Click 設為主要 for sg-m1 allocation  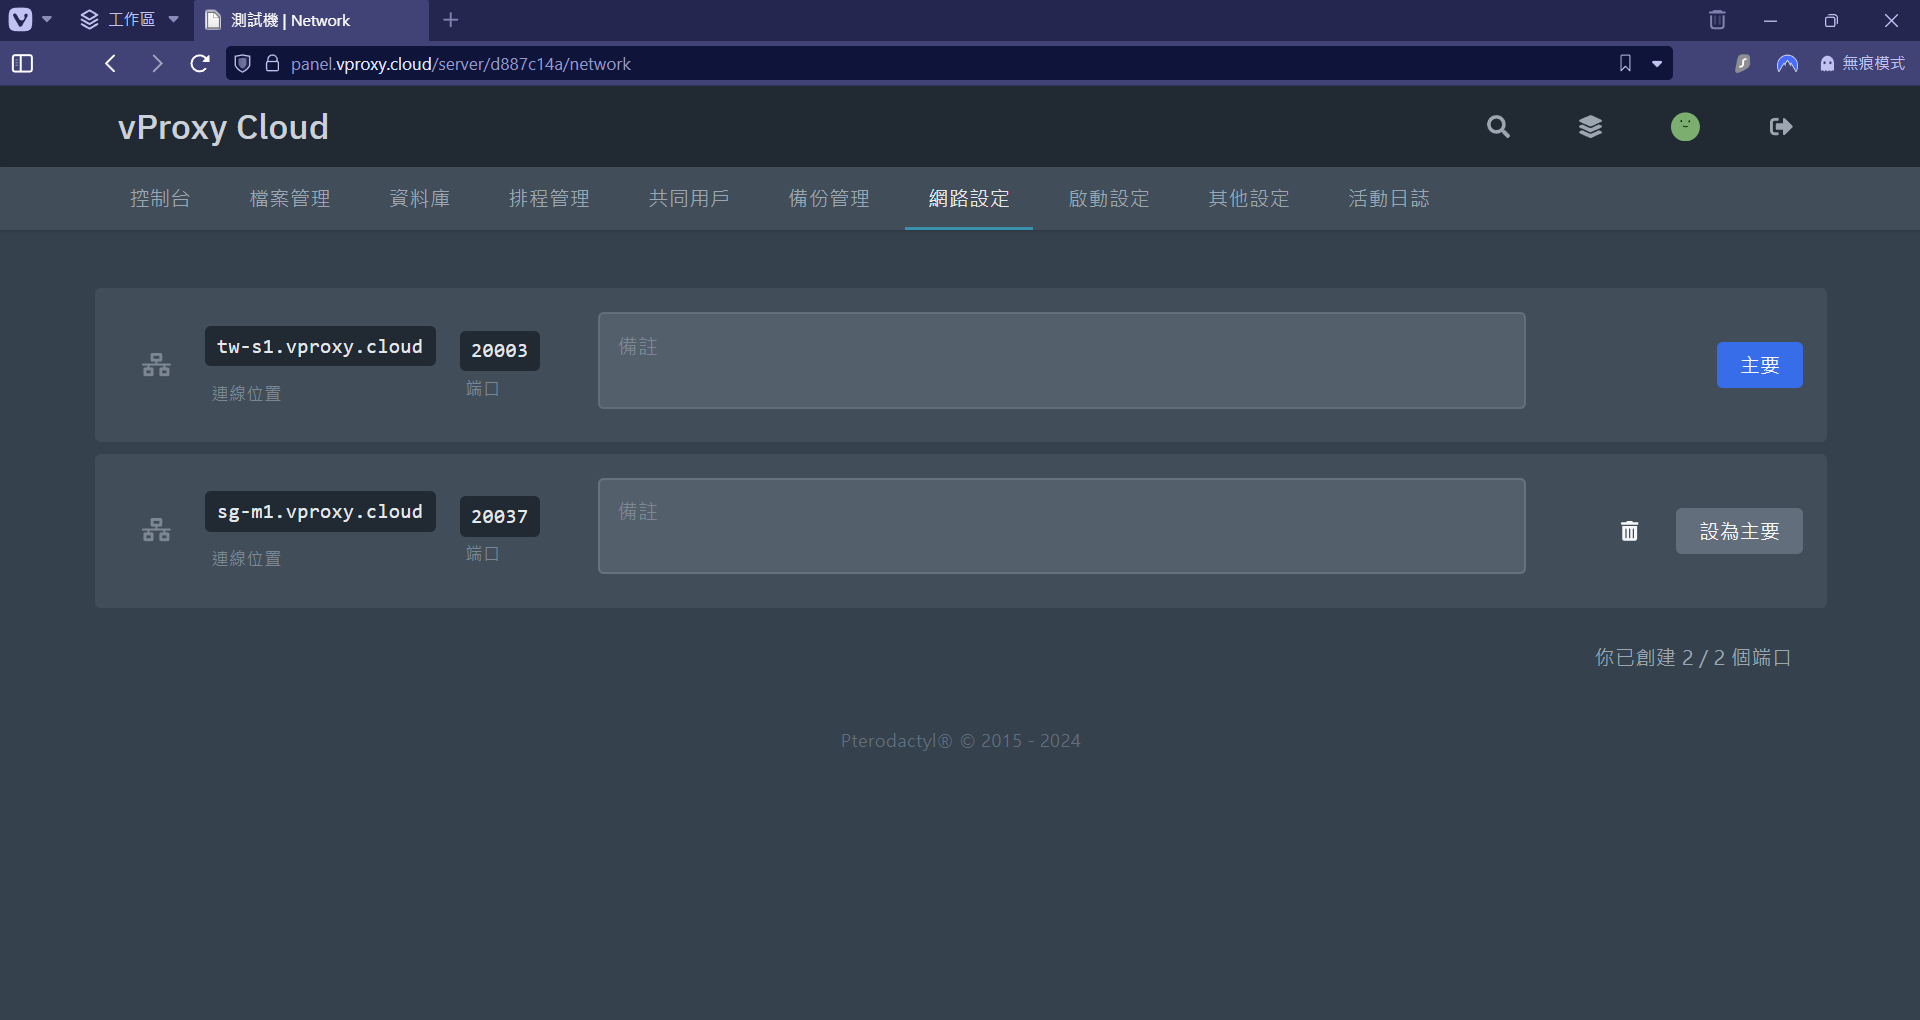point(1739,531)
